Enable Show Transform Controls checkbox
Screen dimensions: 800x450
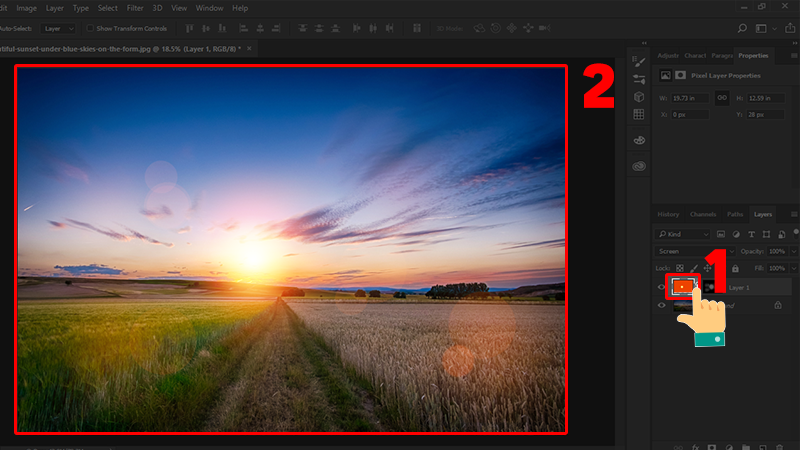(90, 29)
